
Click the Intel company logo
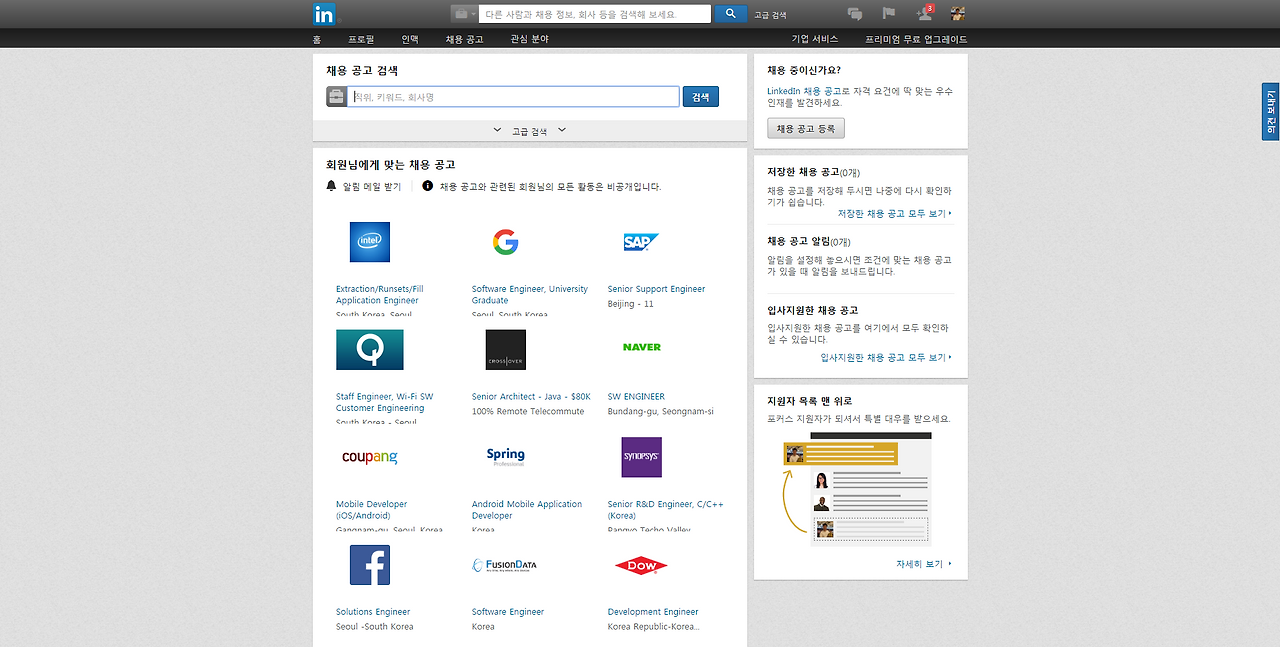coord(369,241)
